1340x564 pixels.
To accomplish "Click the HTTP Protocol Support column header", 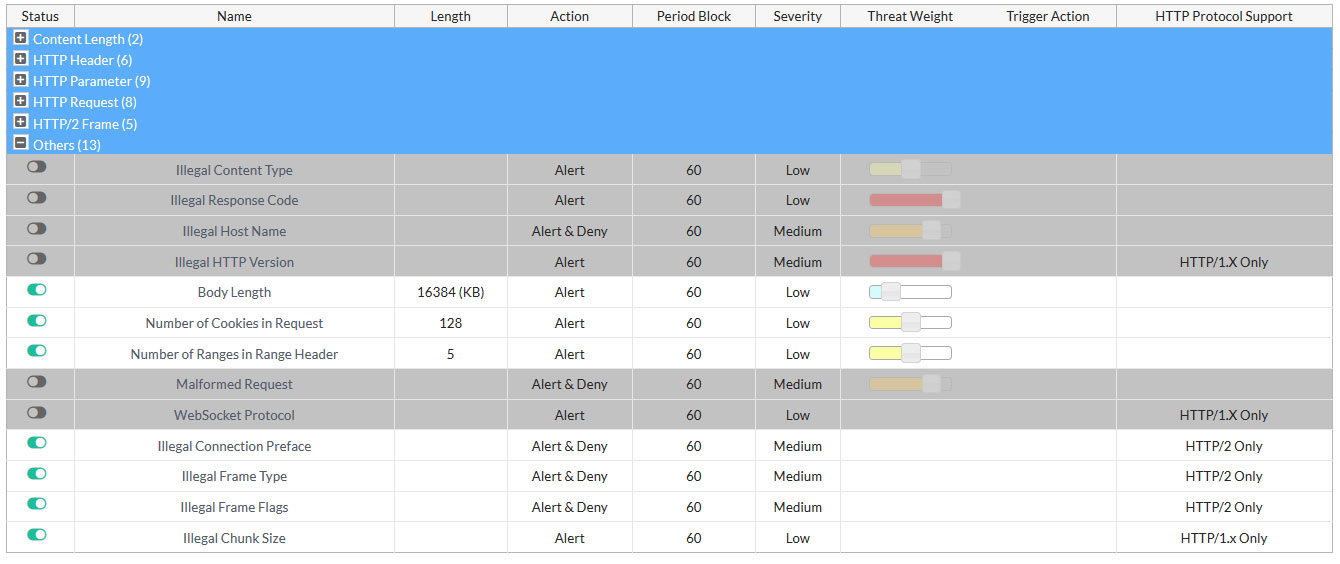I will 1223,16.
